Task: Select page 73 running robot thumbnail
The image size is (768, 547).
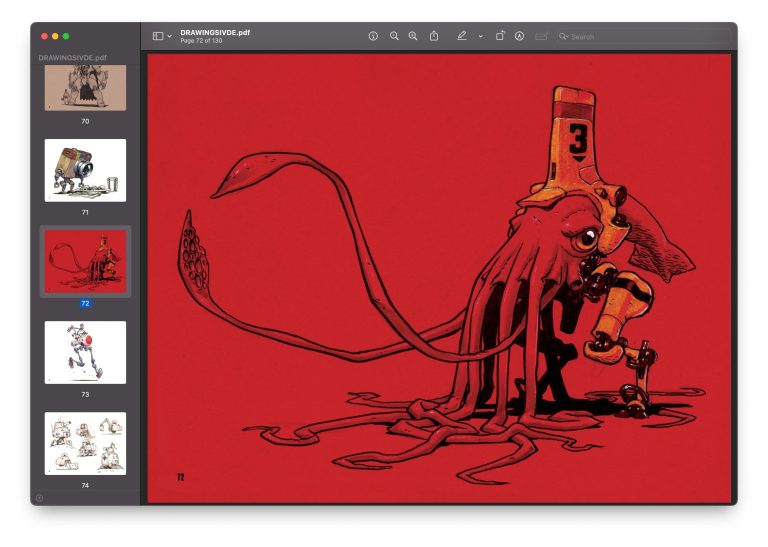Action: (x=85, y=353)
